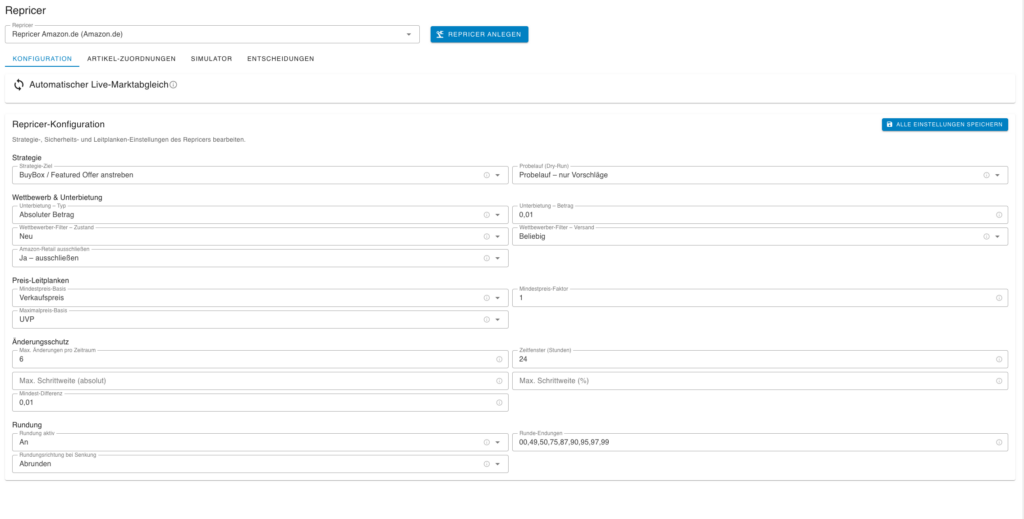Click the sync icon of Live-Marktabgleich
Screen dimensions: 1024x519
tap(19, 85)
